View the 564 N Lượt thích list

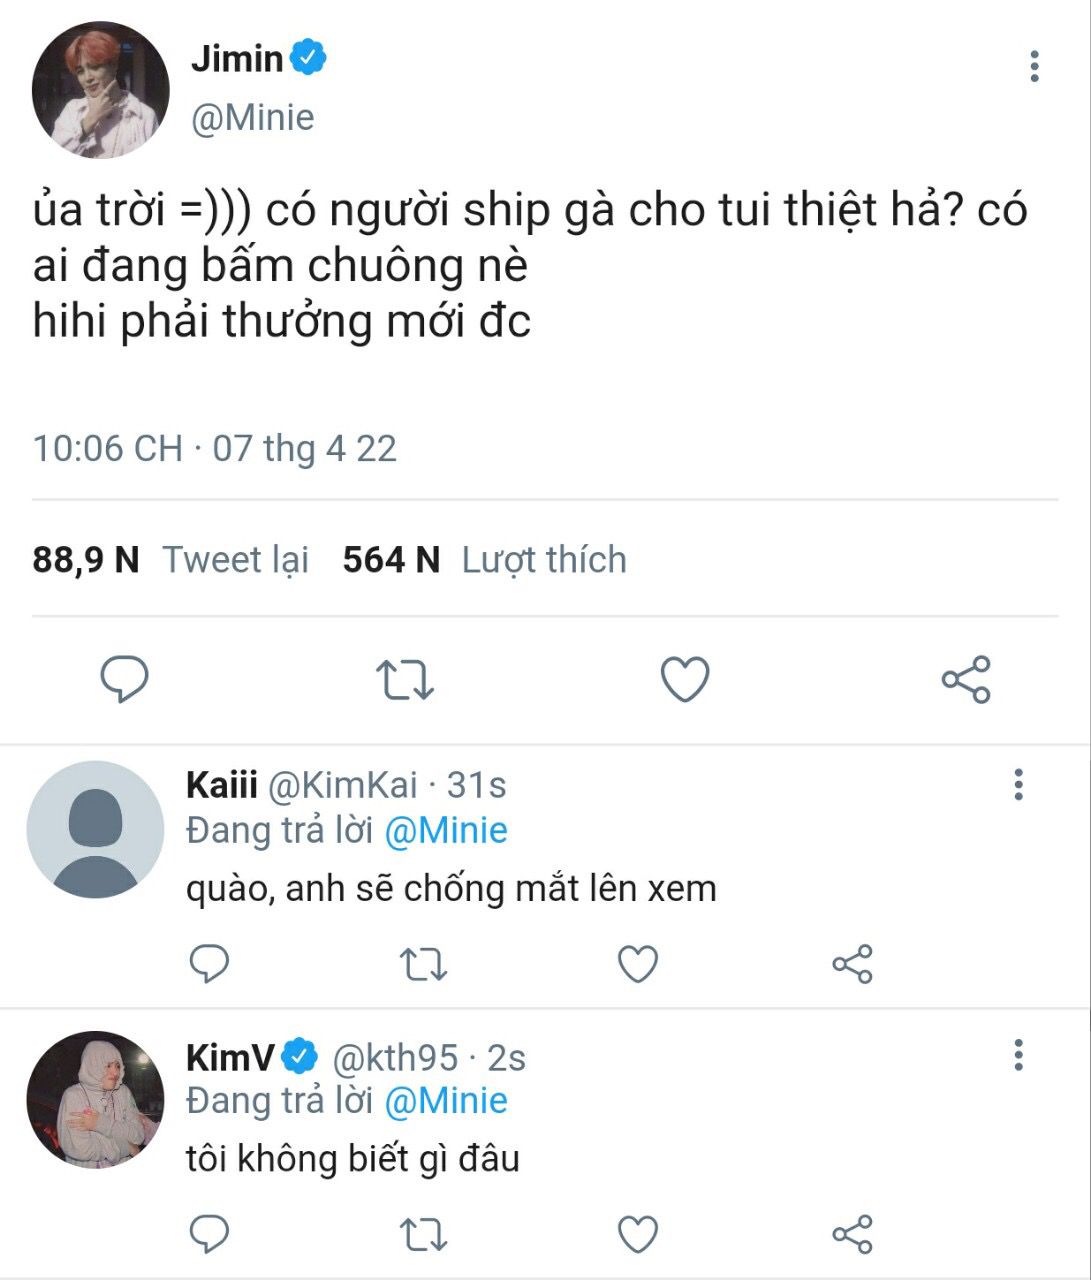[x=485, y=560]
